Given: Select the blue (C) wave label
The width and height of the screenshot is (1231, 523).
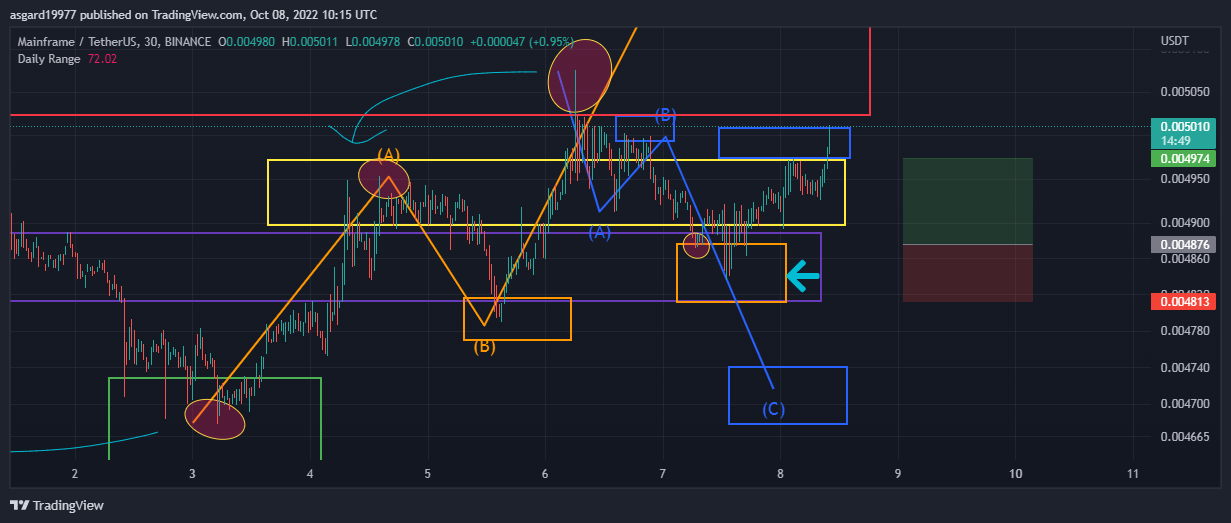Looking at the screenshot, I should [x=774, y=409].
